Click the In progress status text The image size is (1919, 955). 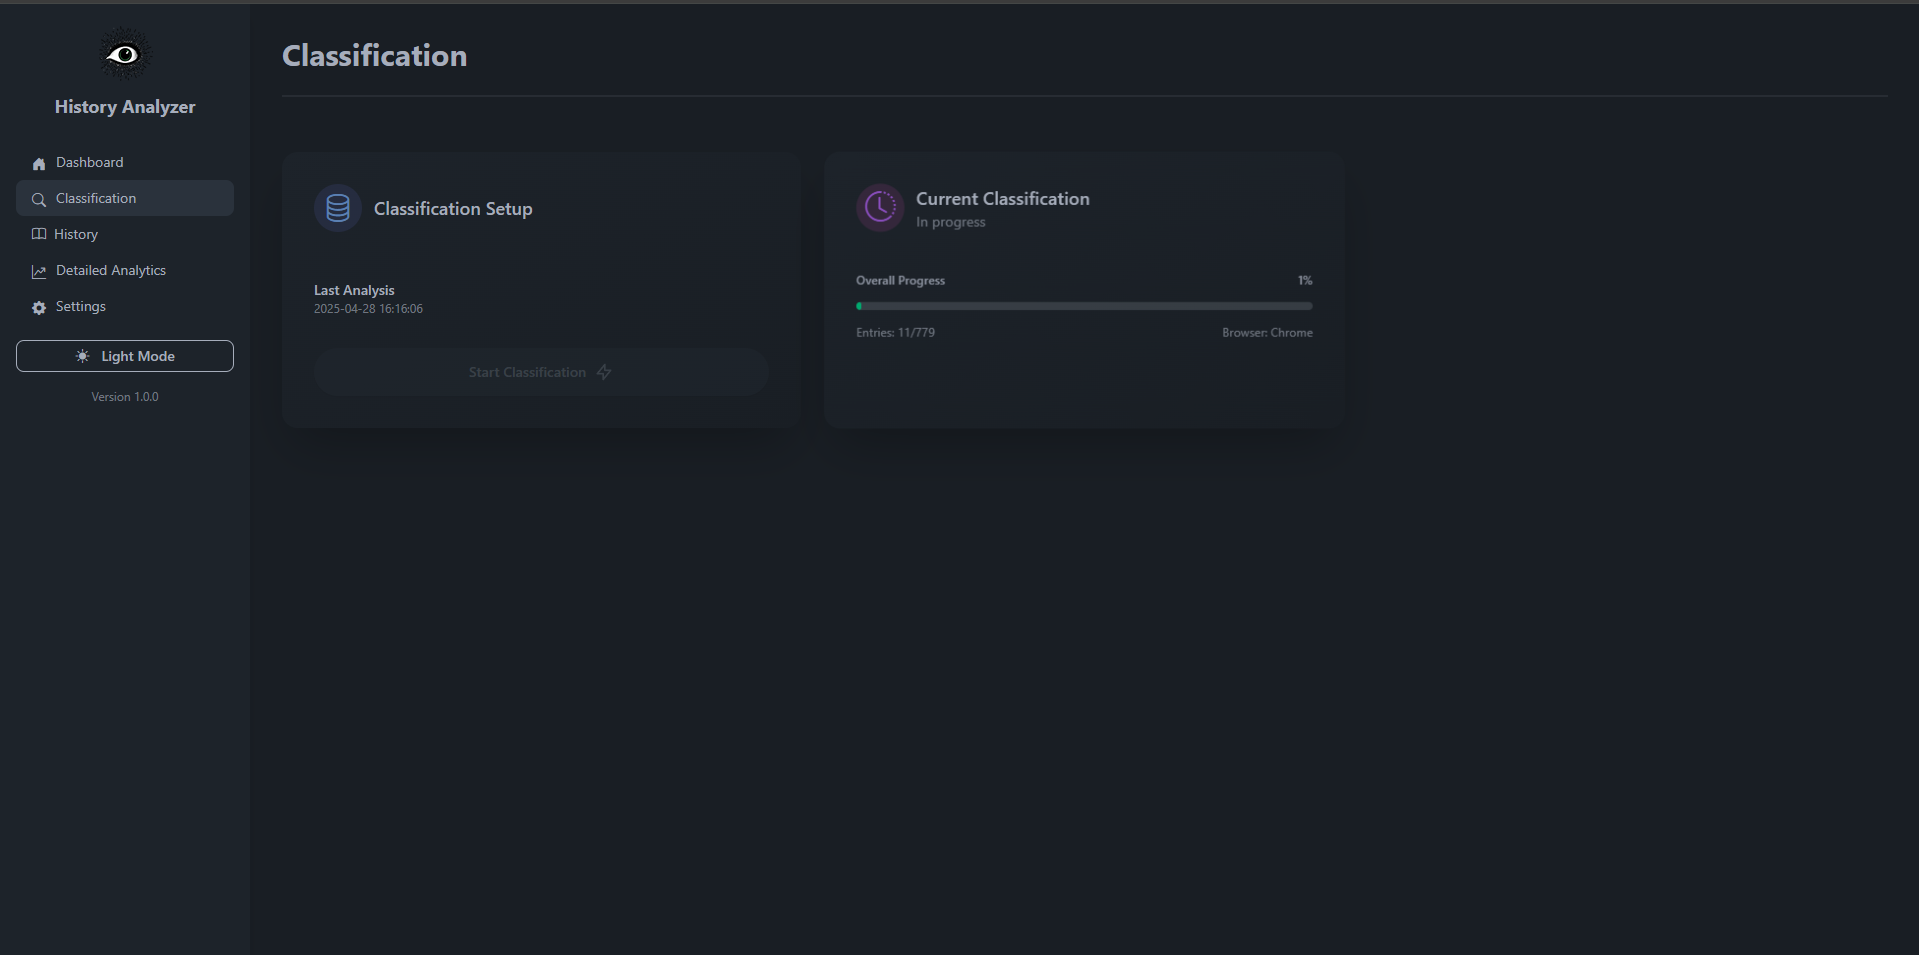pyautogui.click(x=951, y=222)
